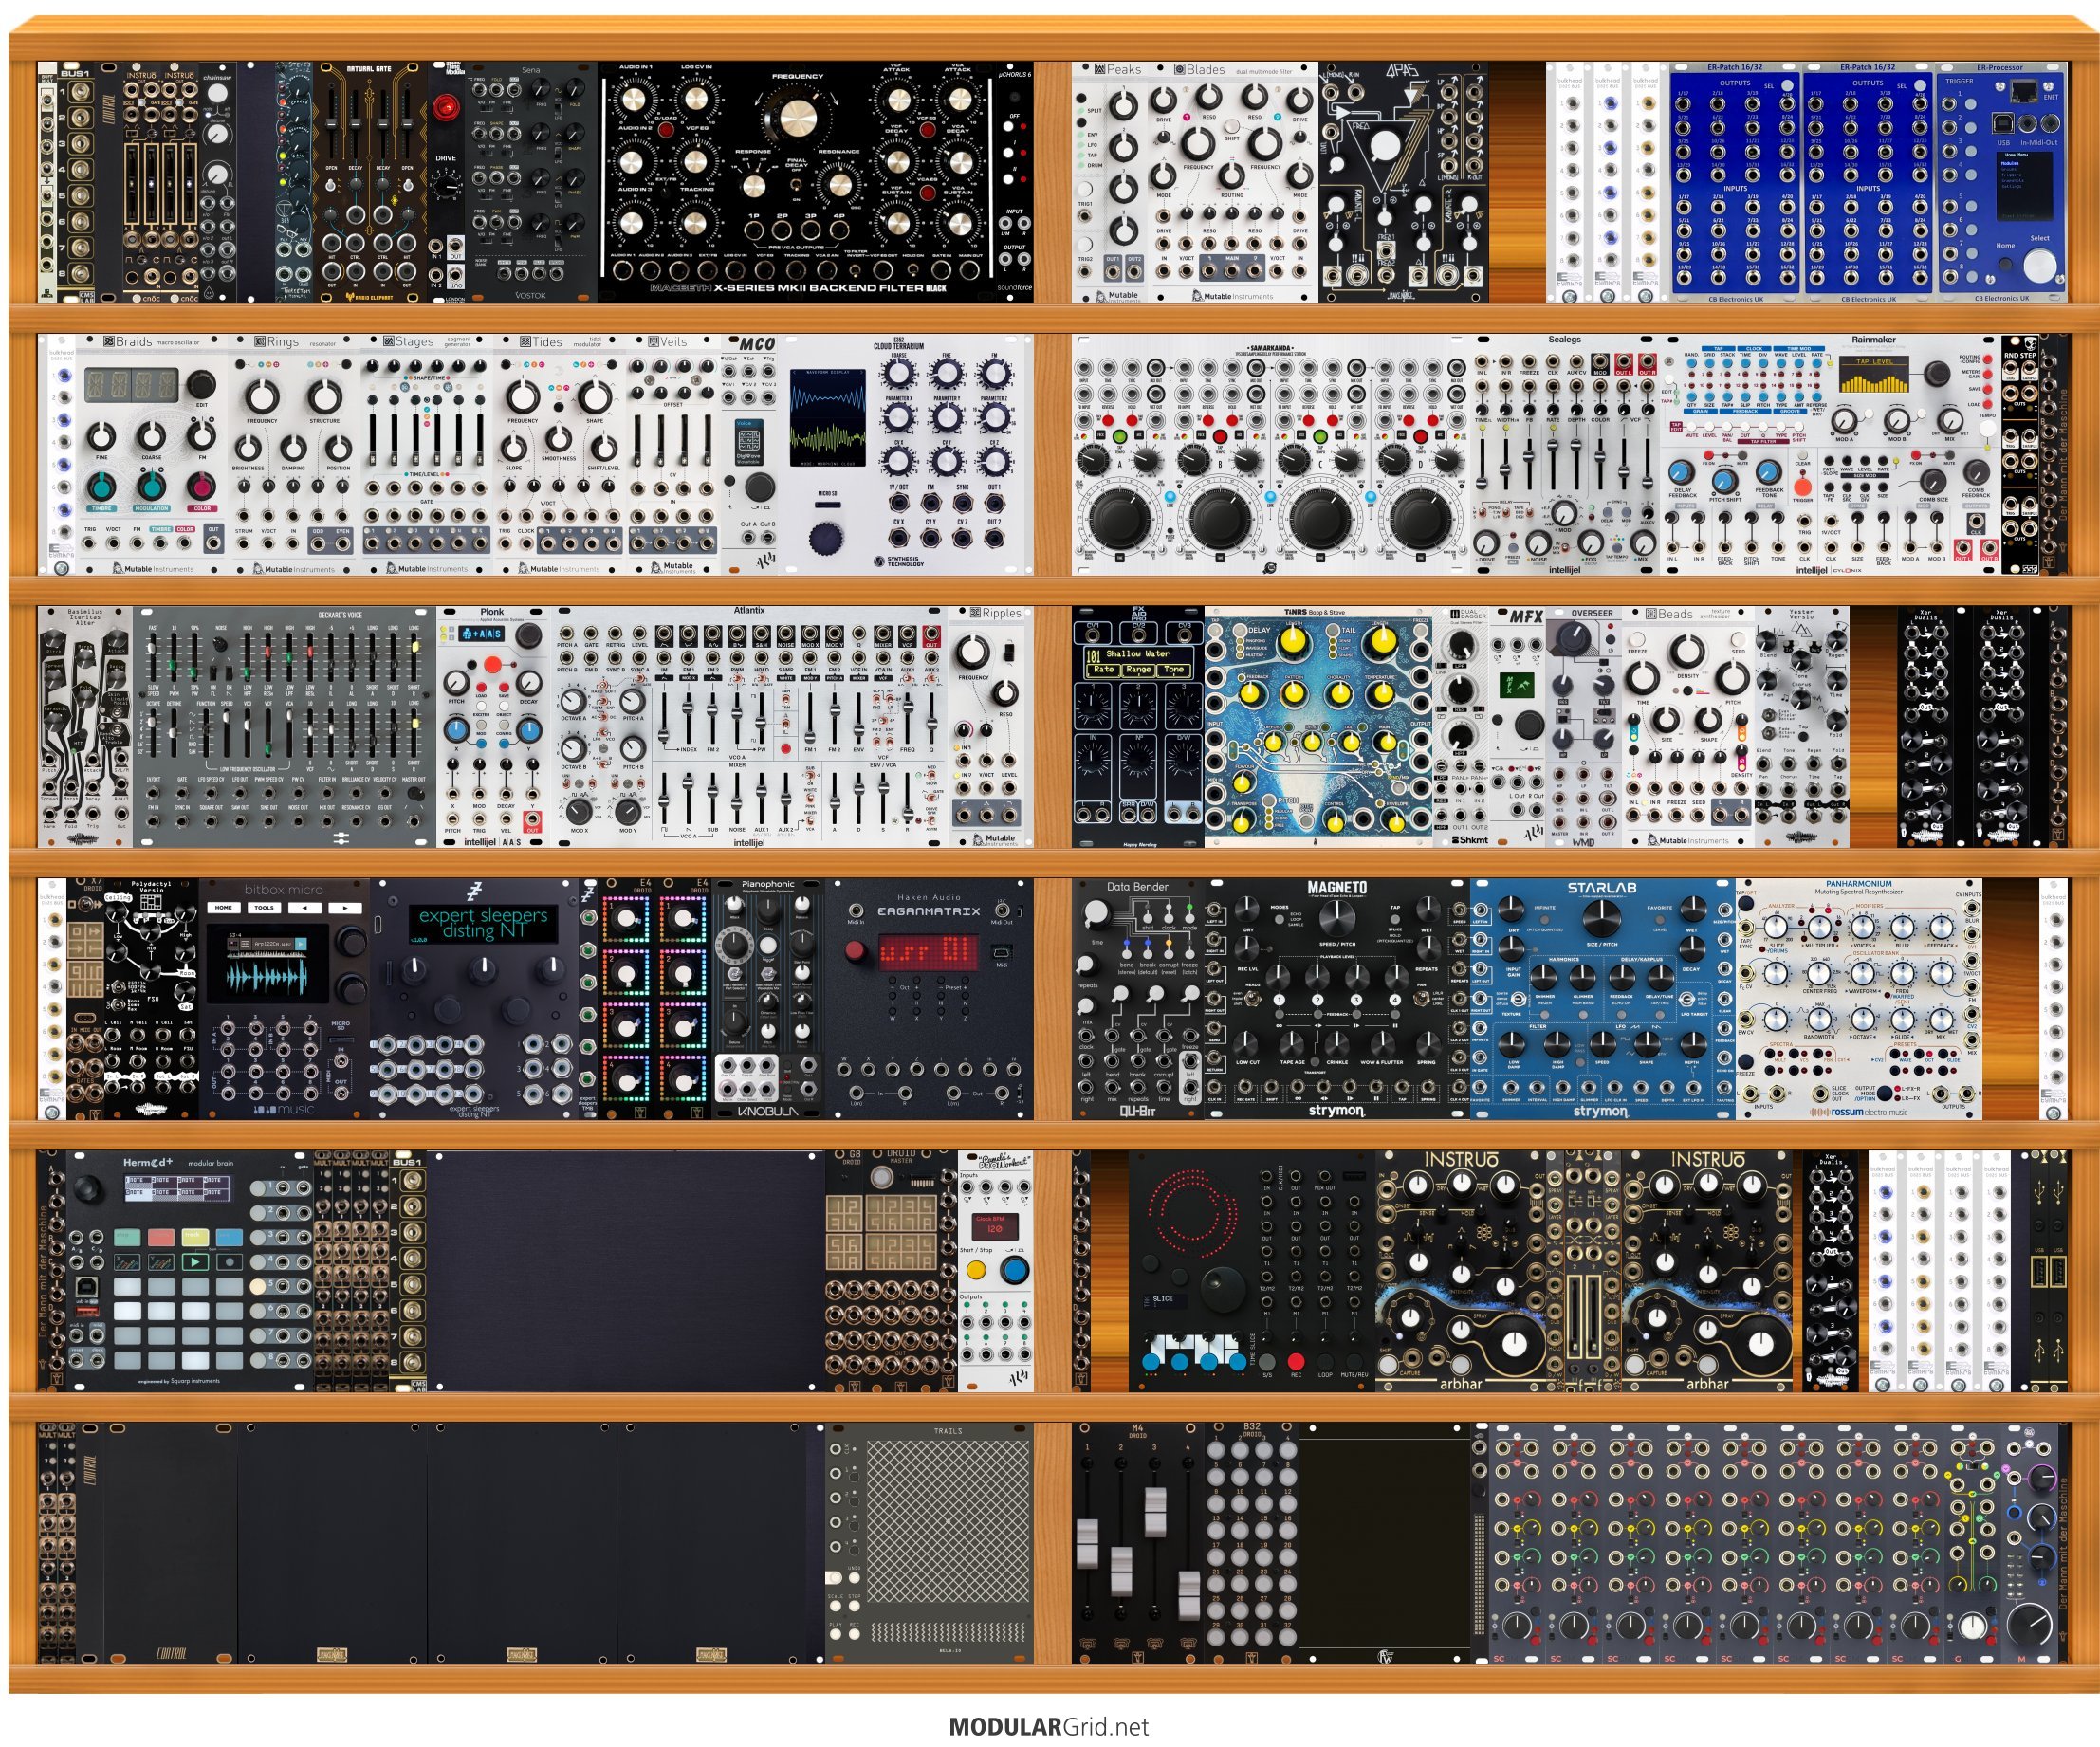
Task: Click the MAGNETO title text
Action: [1337, 887]
